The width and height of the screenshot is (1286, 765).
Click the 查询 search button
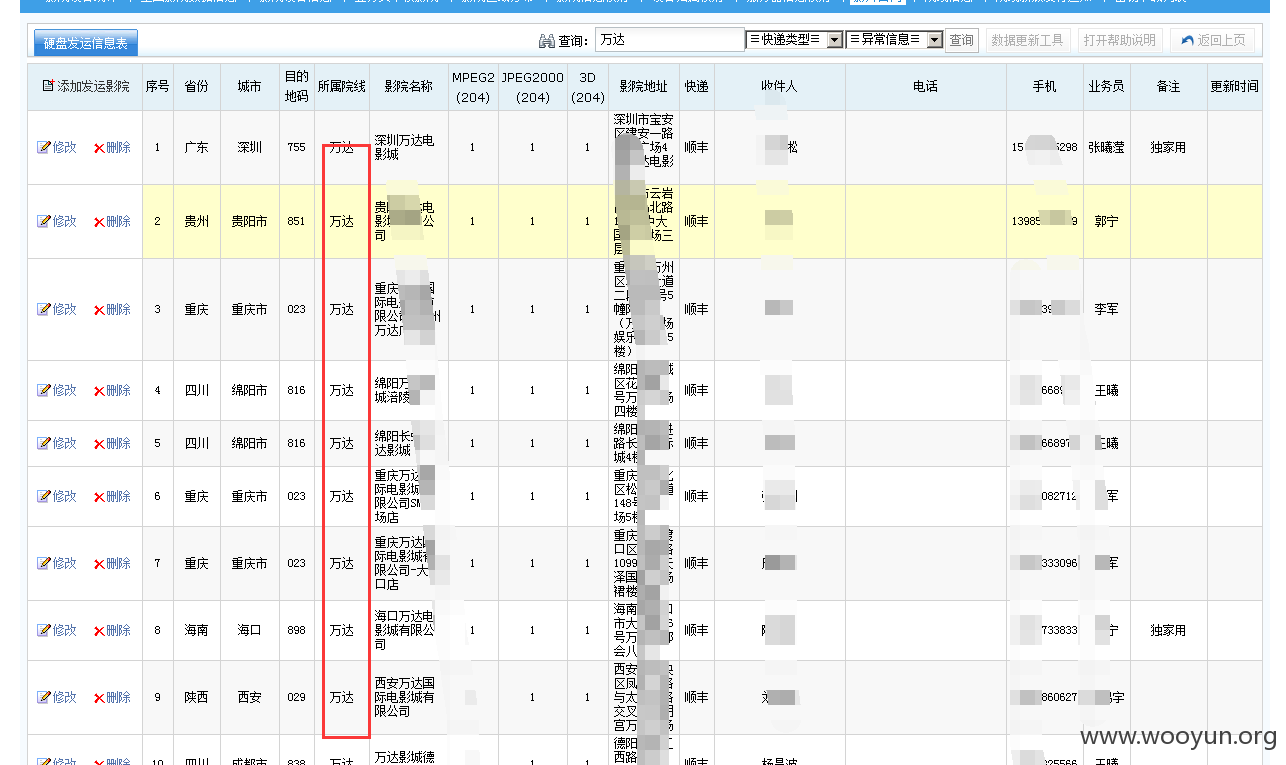point(961,41)
